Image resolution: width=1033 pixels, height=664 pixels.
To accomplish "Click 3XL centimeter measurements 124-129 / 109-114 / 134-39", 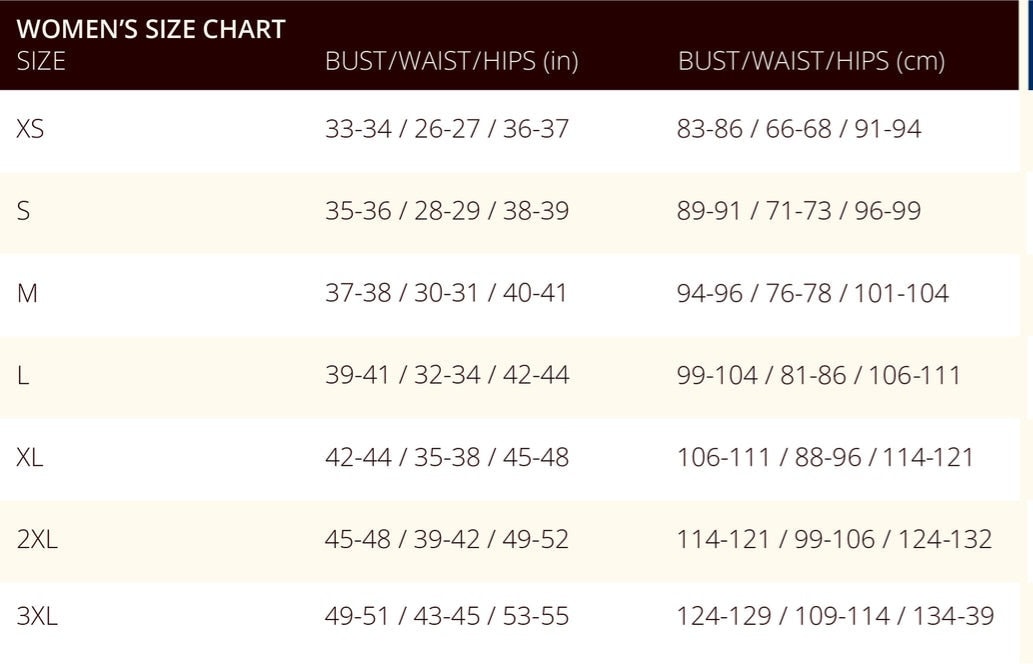I will pyautogui.click(x=835, y=617).
